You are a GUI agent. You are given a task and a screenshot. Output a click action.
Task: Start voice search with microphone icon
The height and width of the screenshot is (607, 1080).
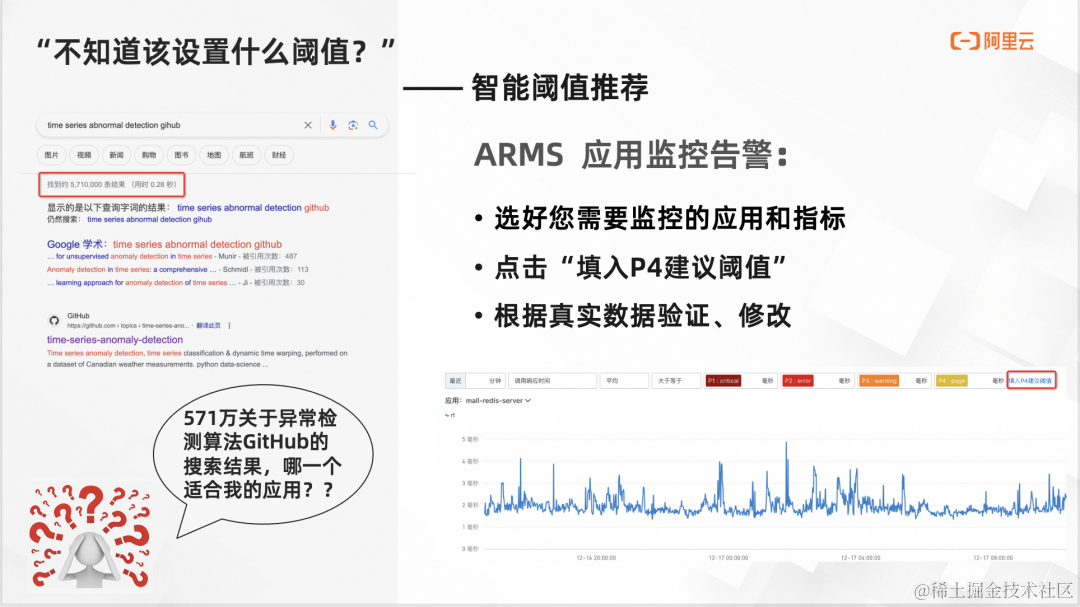333,125
